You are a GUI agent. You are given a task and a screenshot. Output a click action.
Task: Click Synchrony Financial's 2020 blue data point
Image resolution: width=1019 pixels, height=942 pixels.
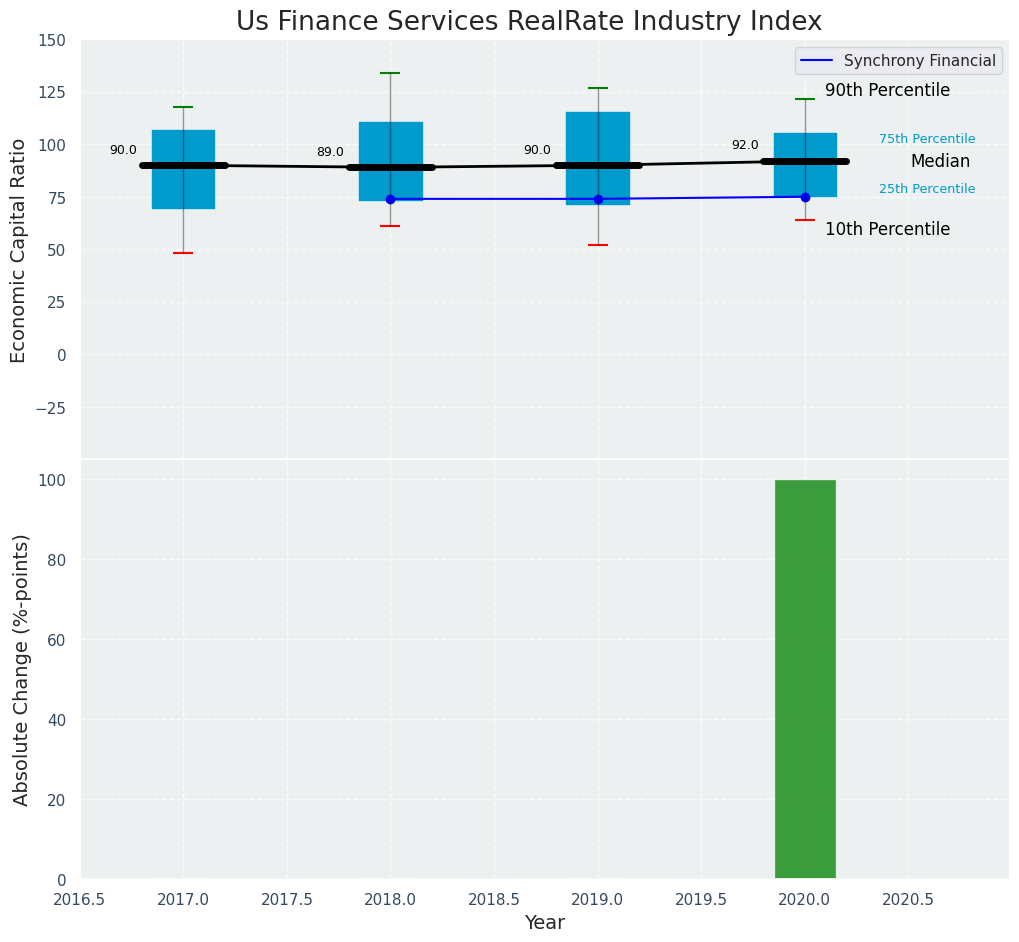pyautogui.click(x=805, y=197)
